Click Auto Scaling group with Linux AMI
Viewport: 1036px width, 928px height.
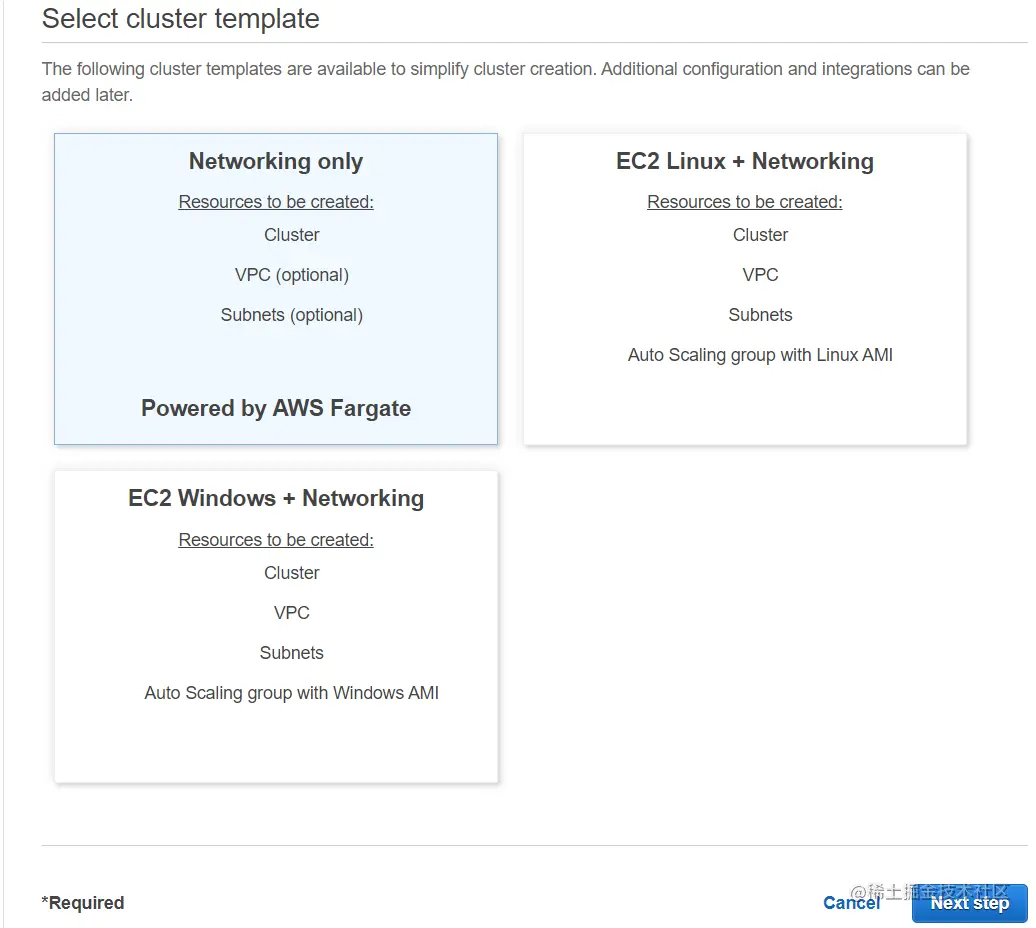point(760,355)
